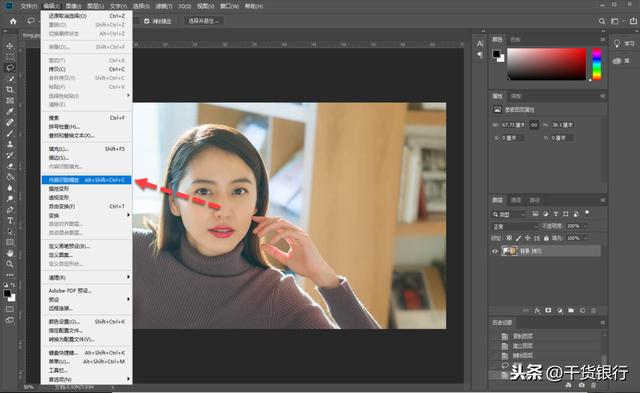The width and height of the screenshot is (640, 393).
Task: Open the layer filter type dropdown
Action: point(509,214)
